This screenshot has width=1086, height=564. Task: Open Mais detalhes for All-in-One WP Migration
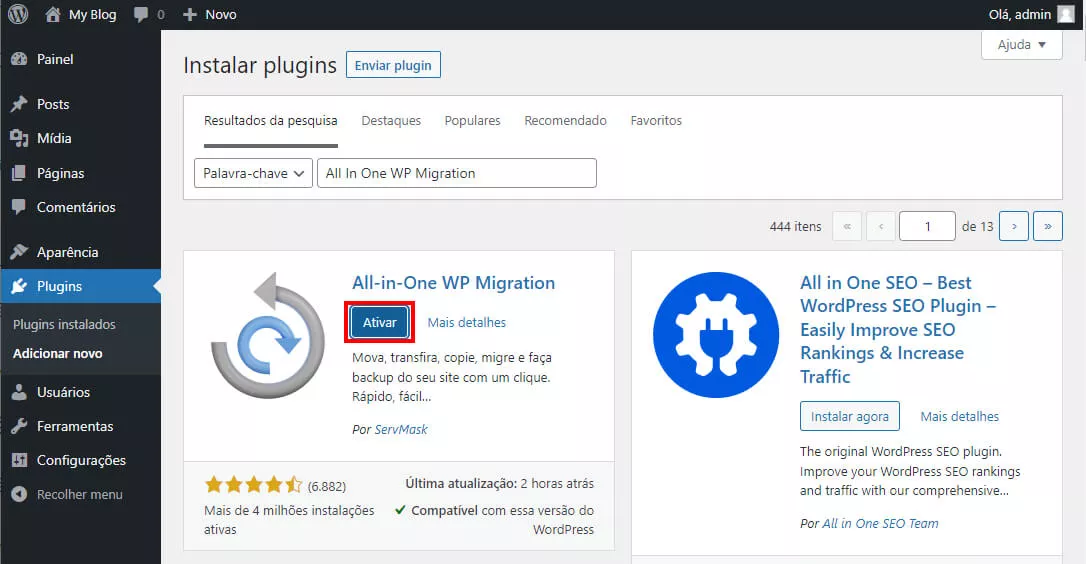click(467, 322)
